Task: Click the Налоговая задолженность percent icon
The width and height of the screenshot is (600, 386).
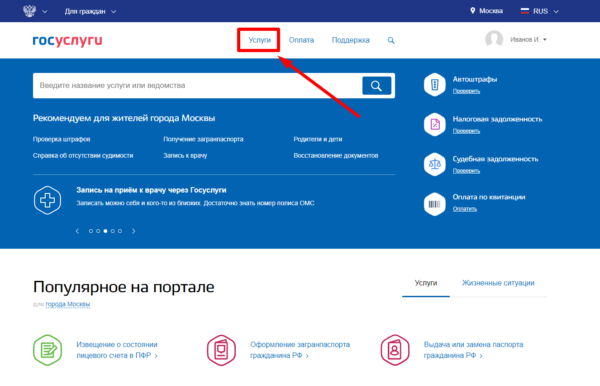Action: pyautogui.click(x=435, y=124)
